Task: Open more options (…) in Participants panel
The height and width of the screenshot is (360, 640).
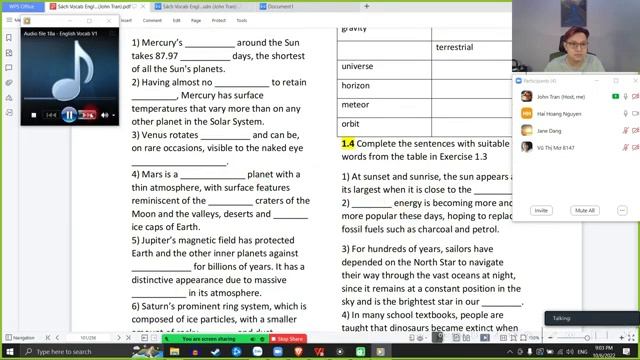Action: coord(622,211)
